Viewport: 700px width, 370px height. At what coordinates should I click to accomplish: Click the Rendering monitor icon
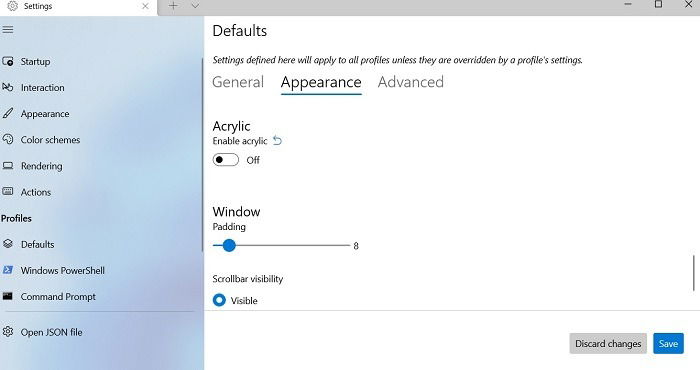pos(8,166)
